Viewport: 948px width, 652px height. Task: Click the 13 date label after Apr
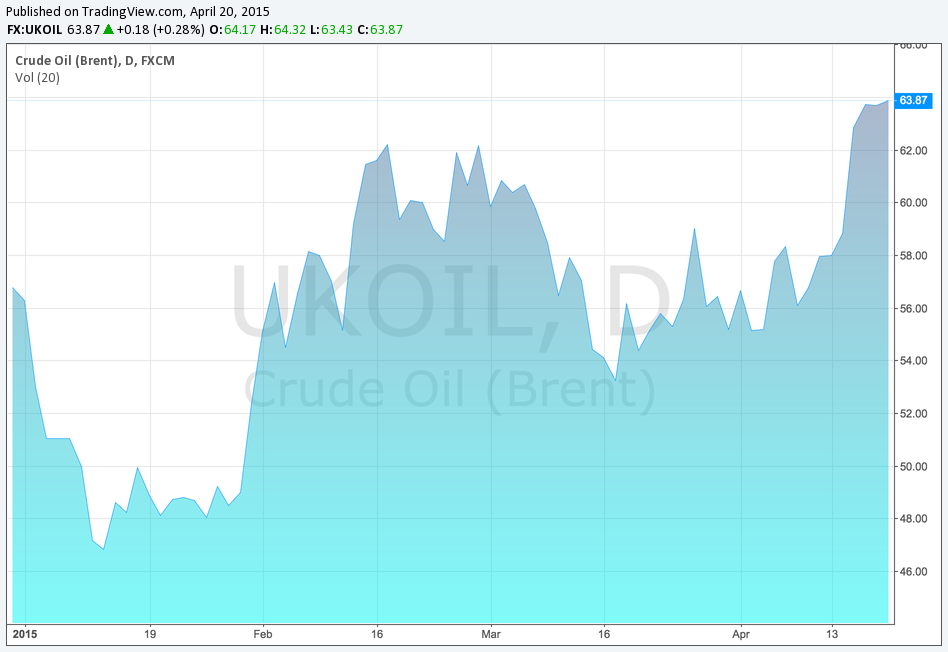coord(832,634)
